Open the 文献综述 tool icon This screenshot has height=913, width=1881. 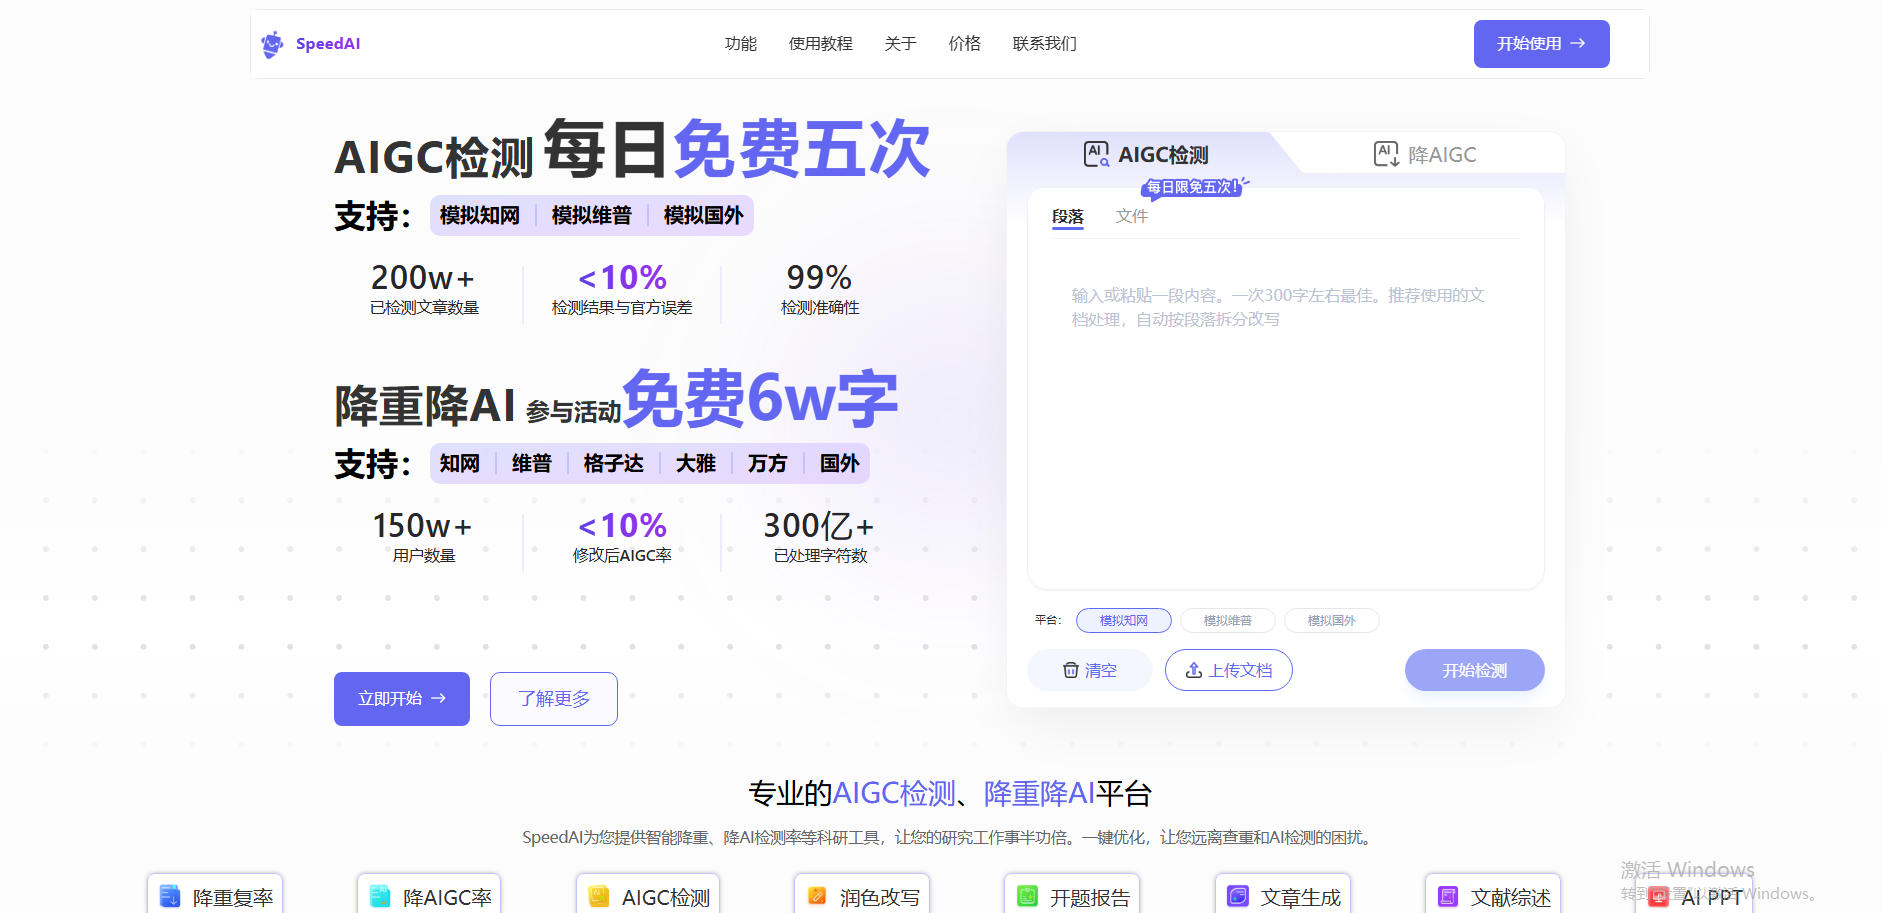click(x=1448, y=896)
